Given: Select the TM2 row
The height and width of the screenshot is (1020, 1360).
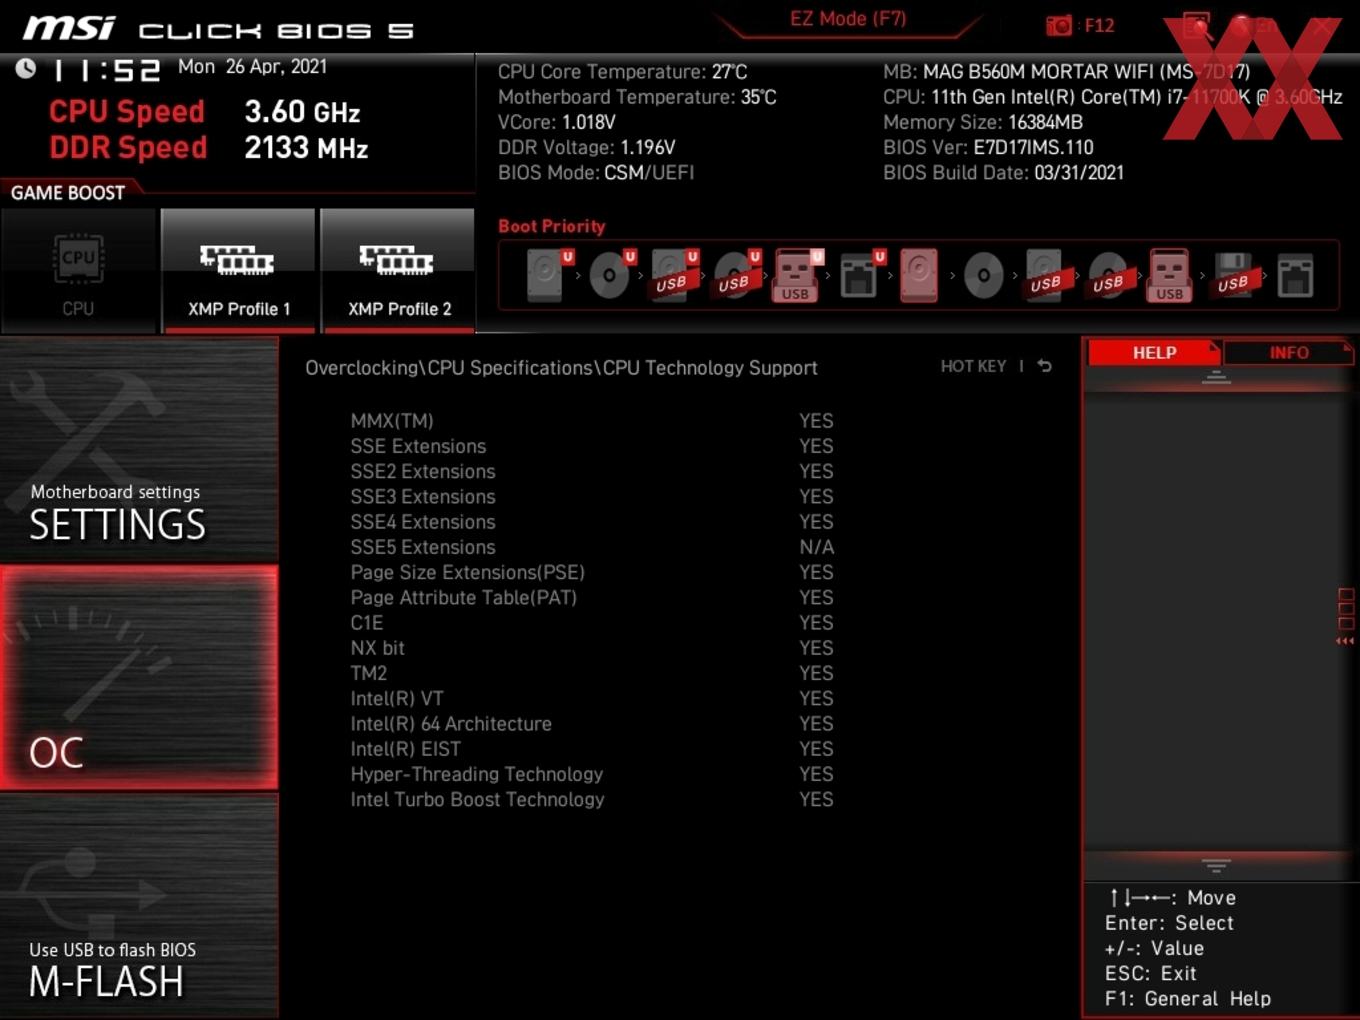Looking at the screenshot, I should tap(592, 673).
